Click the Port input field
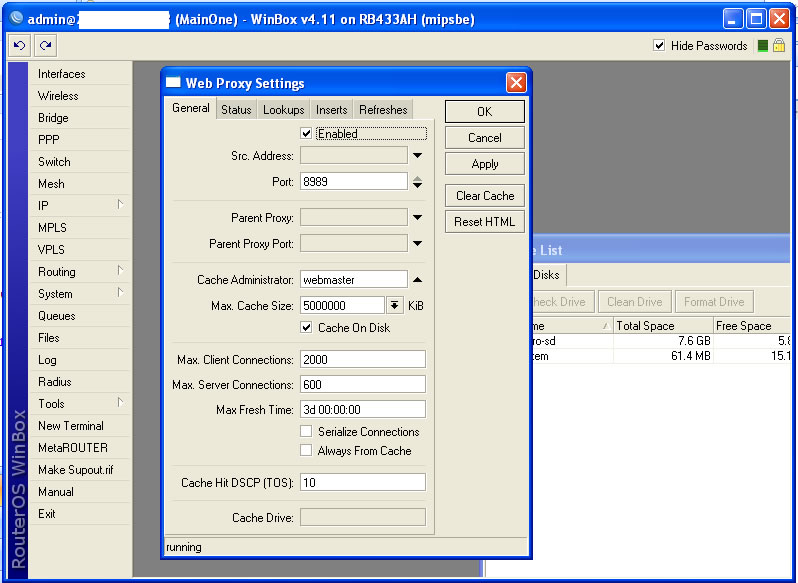The width and height of the screenshot is (798, 583). (x=354, y=182)
